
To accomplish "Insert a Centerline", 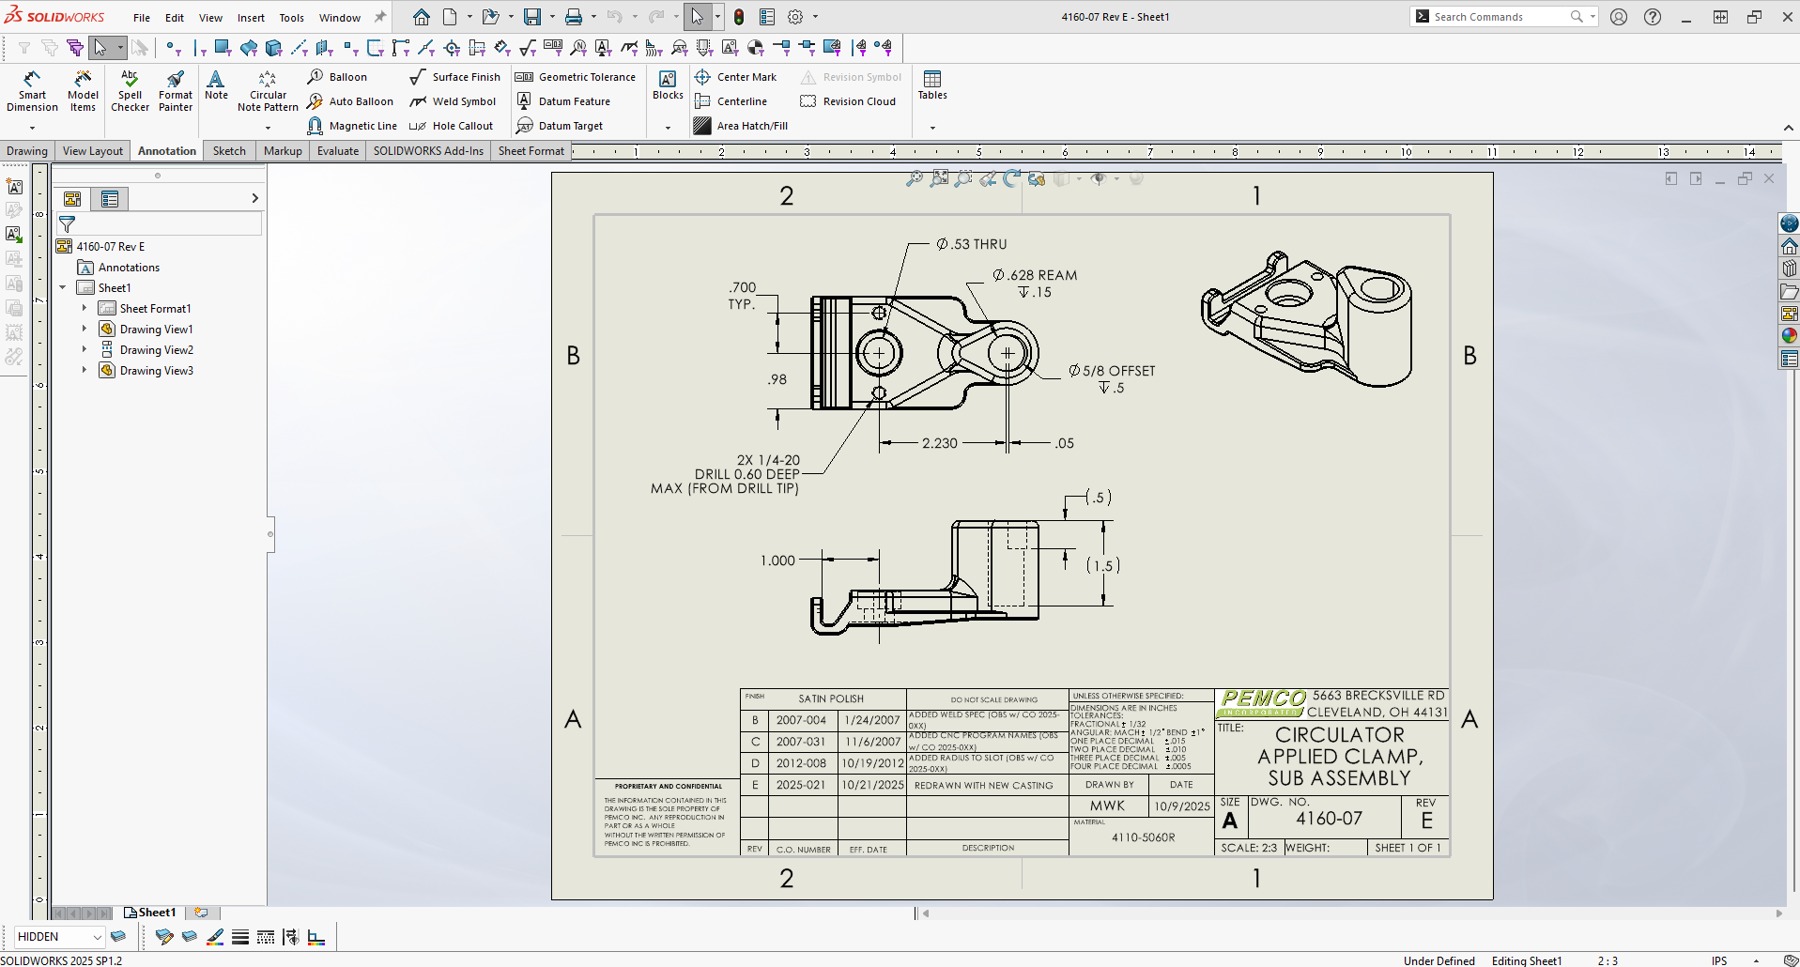I will [731, 102].
